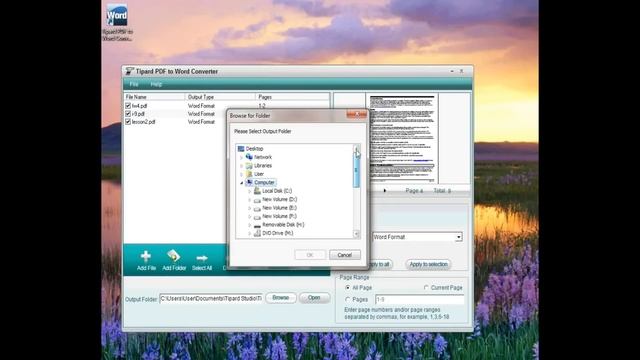Uncheck the lesson2.pdf checkbox
640x360 pixels.
(x=128, y=122)
